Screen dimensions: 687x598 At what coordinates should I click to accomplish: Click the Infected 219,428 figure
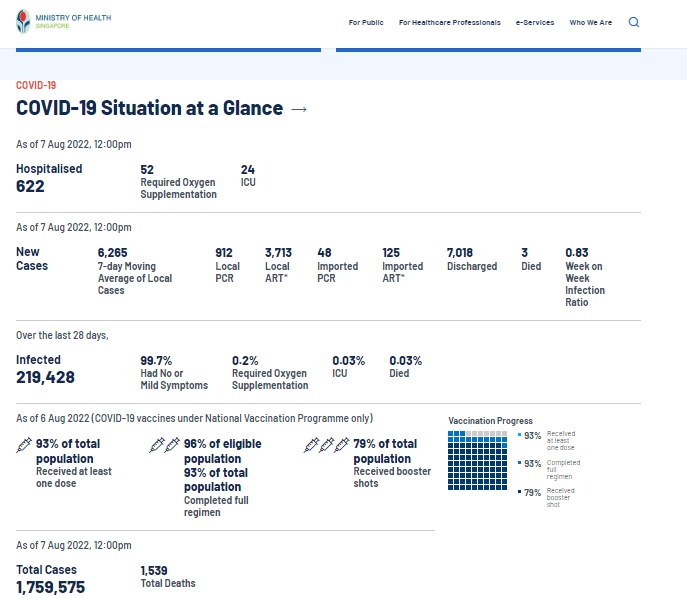point(45,377)
